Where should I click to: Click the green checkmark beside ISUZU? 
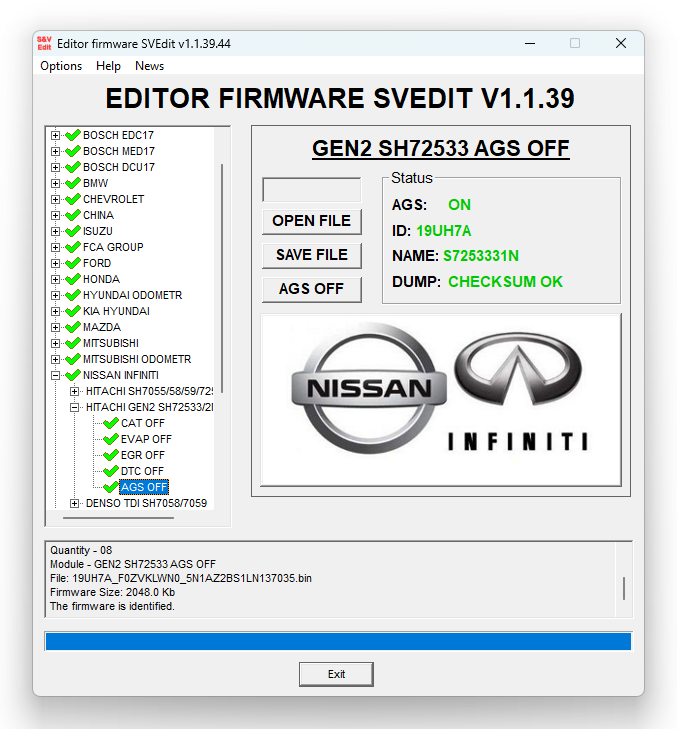coord(73,231)
